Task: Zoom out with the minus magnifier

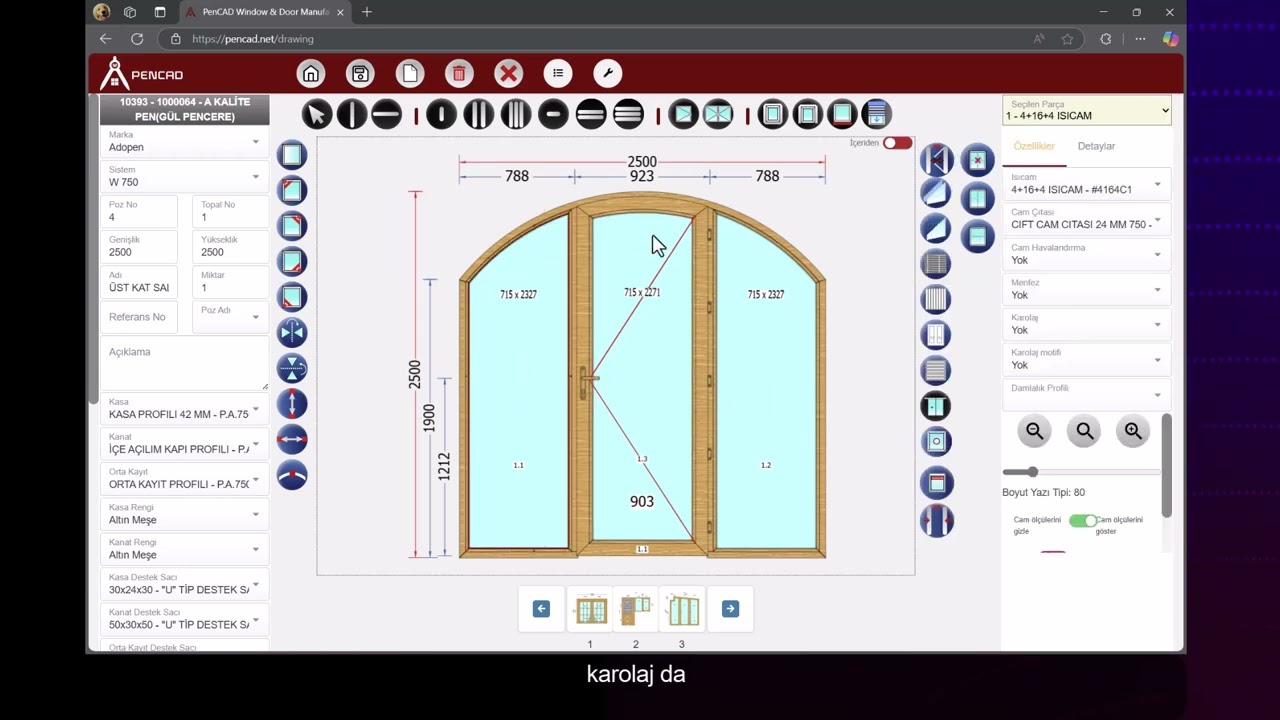Action: click(x=1035, y=432)
